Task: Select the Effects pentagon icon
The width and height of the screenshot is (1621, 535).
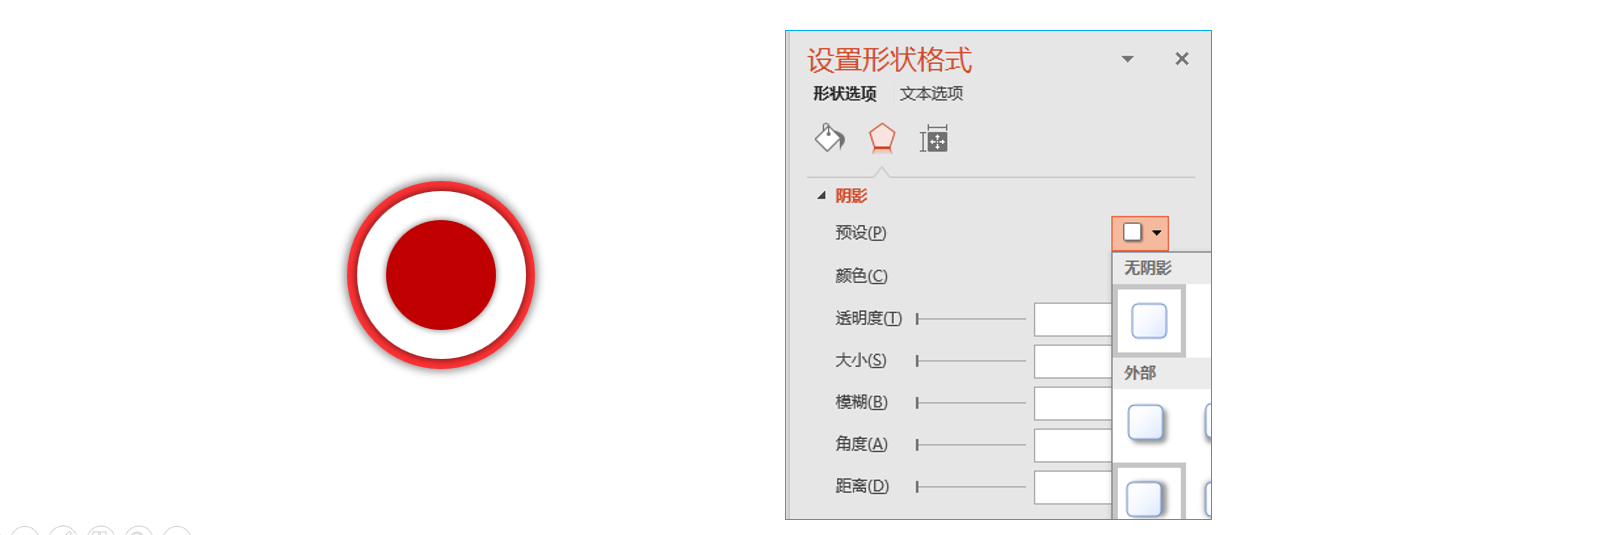Action: pos(882,138)
